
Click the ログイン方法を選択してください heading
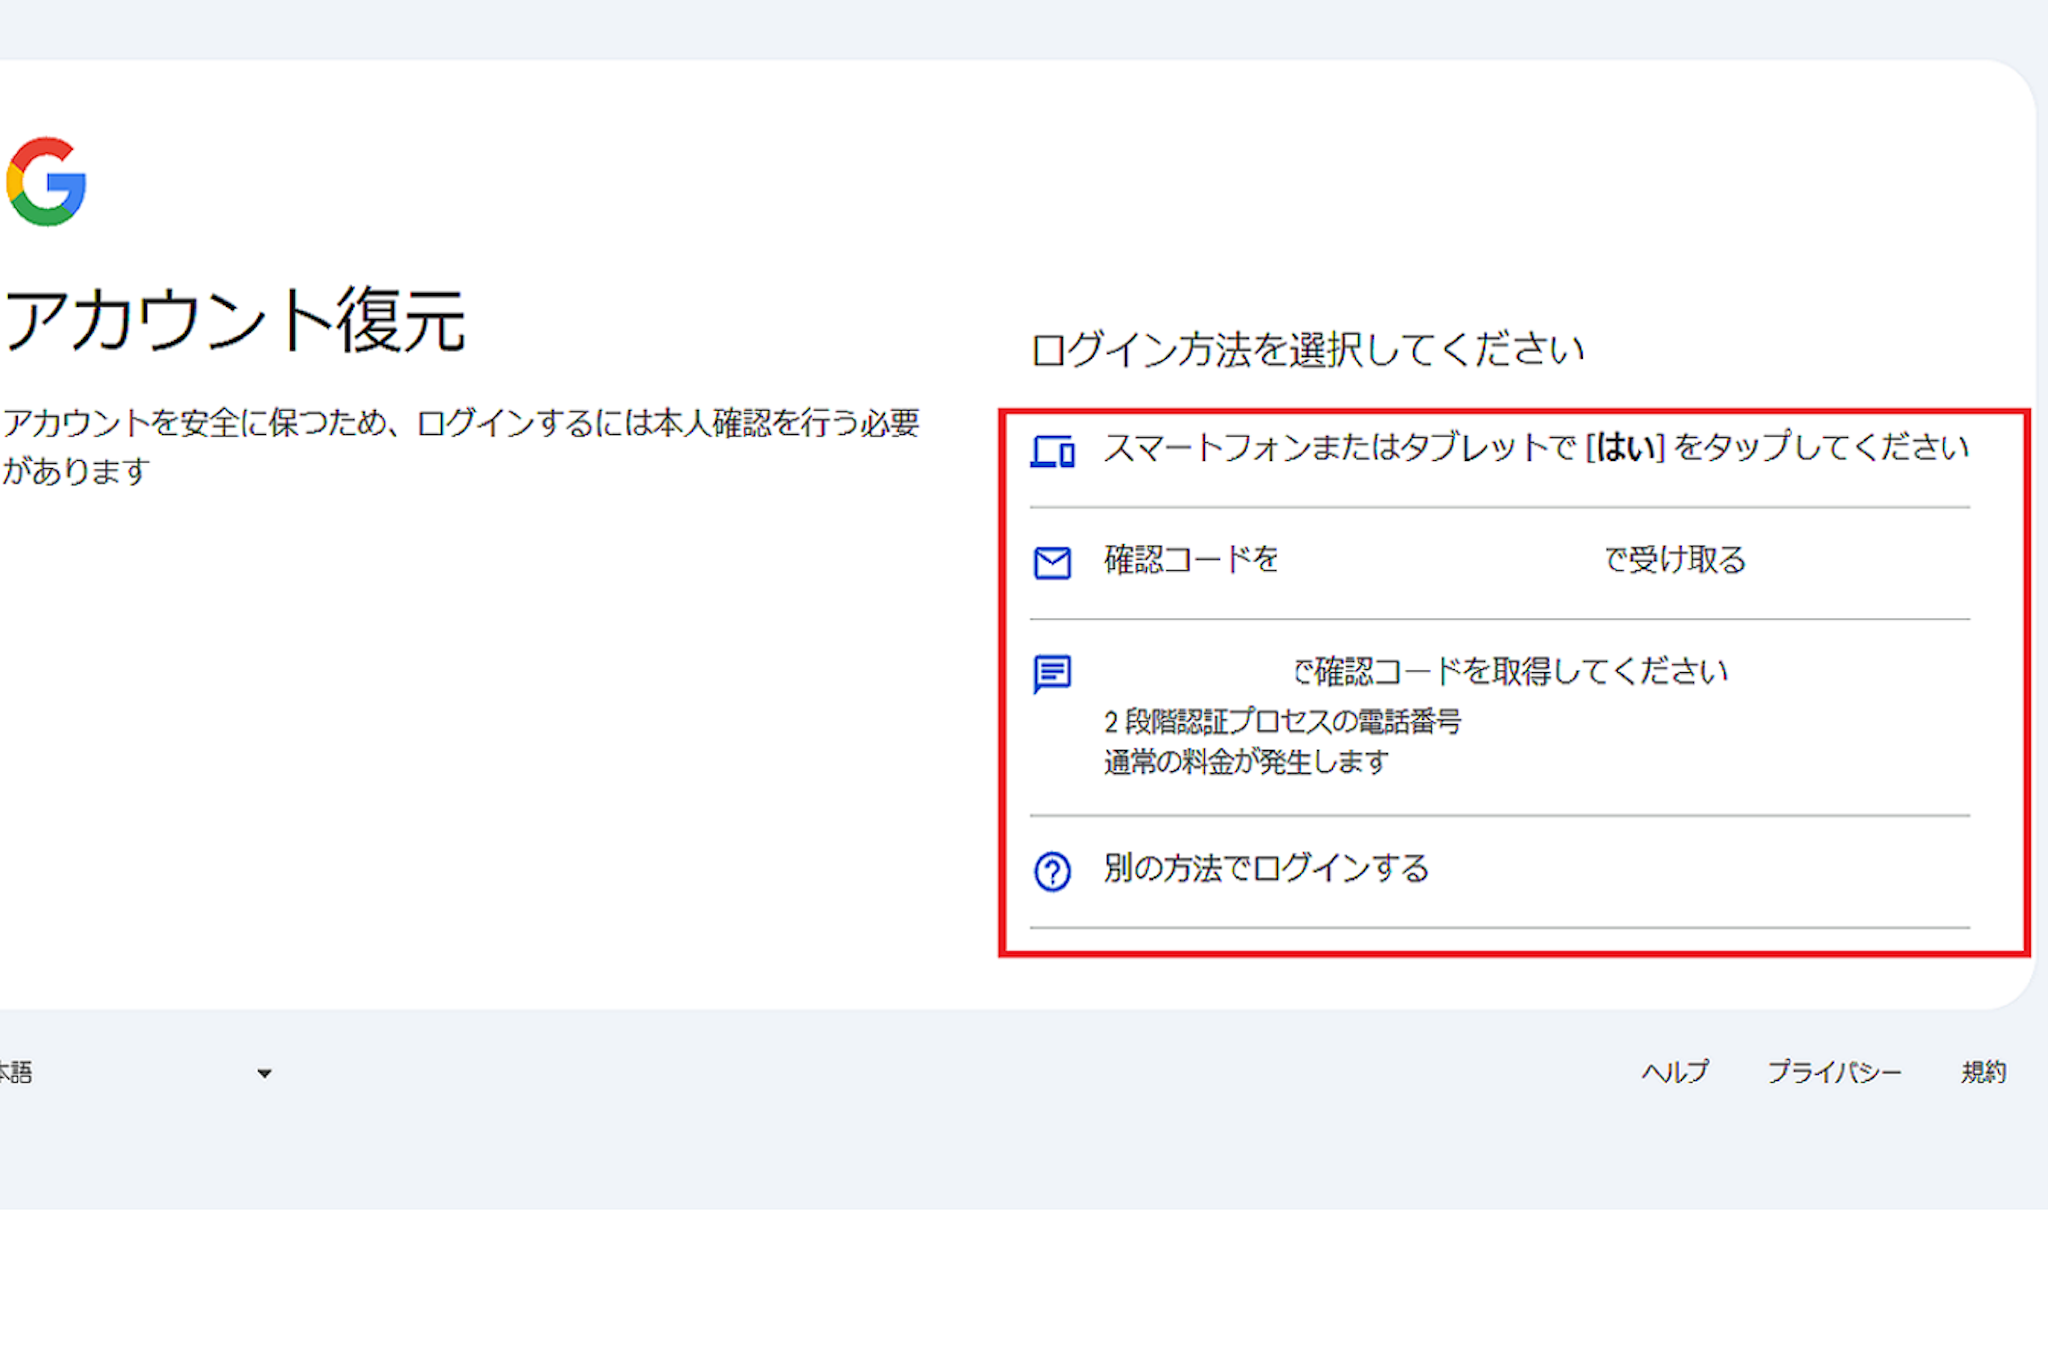1307,350
